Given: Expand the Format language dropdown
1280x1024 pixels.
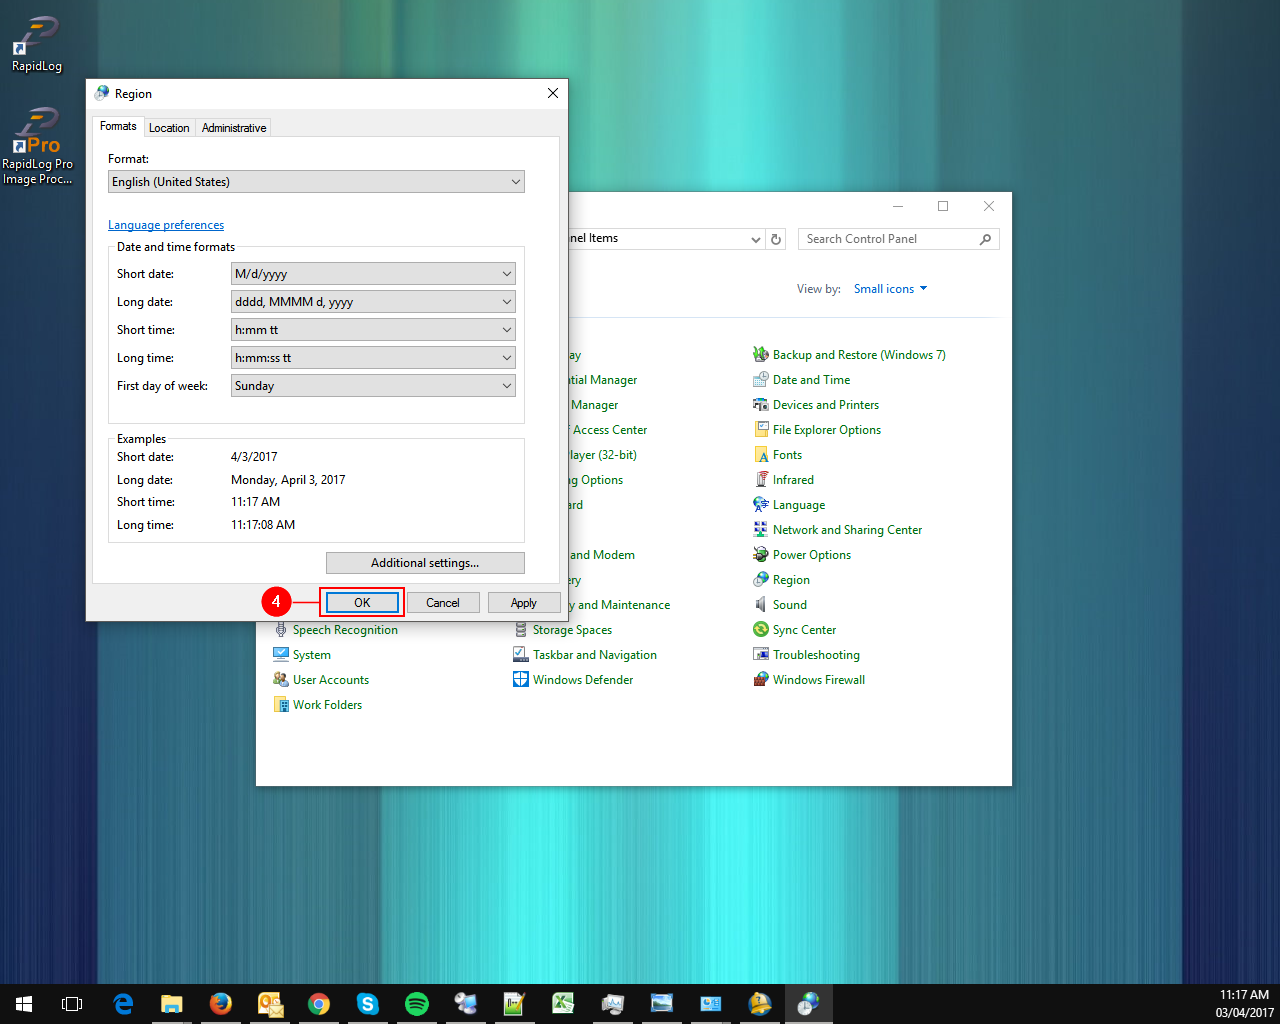Looking at the screenshot, I should (x=316, y=182).
